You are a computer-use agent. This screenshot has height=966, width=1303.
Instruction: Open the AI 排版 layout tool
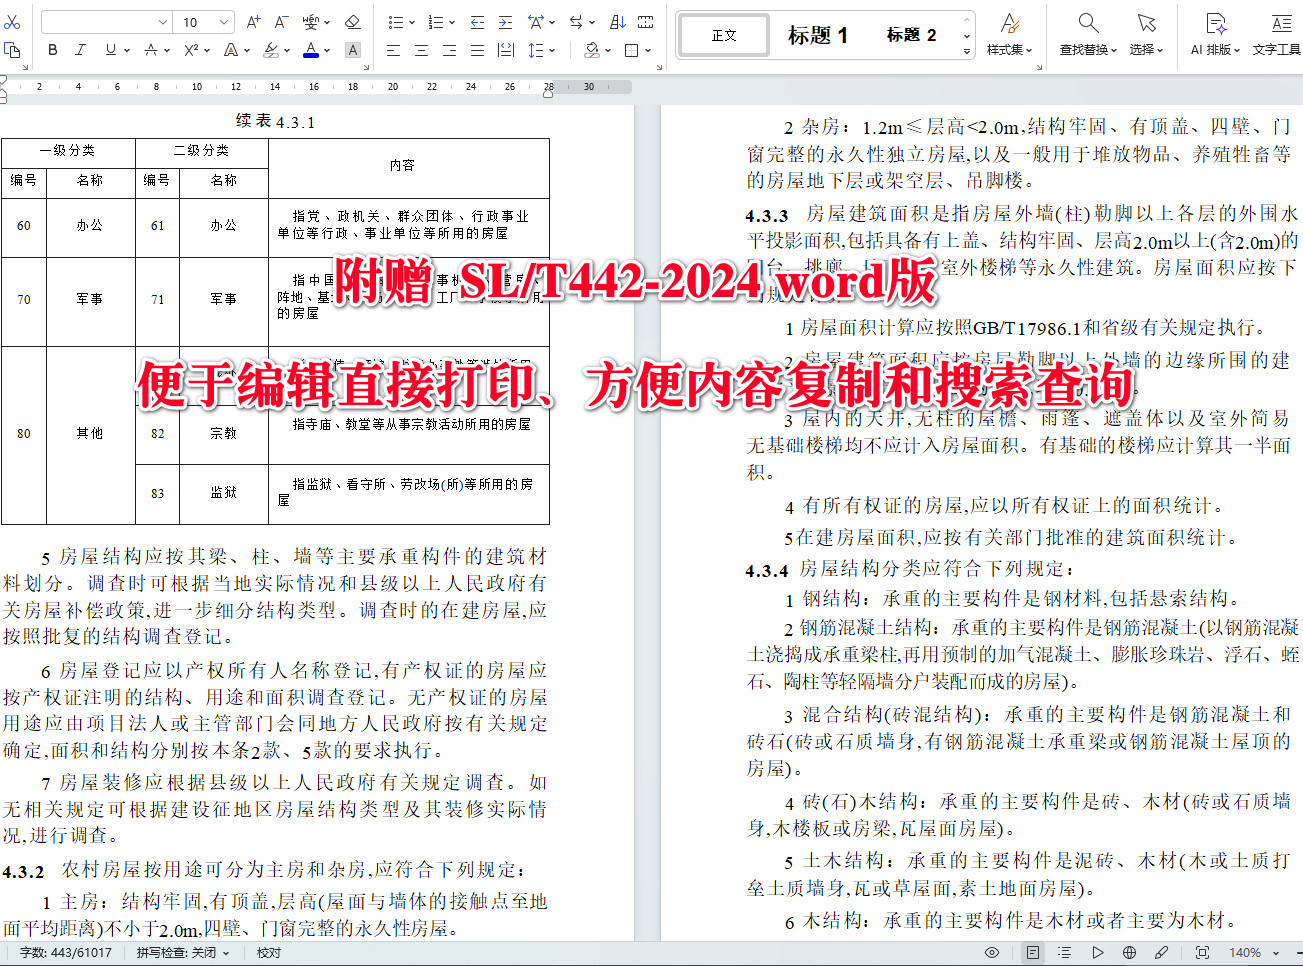[x=1215, y=35]
